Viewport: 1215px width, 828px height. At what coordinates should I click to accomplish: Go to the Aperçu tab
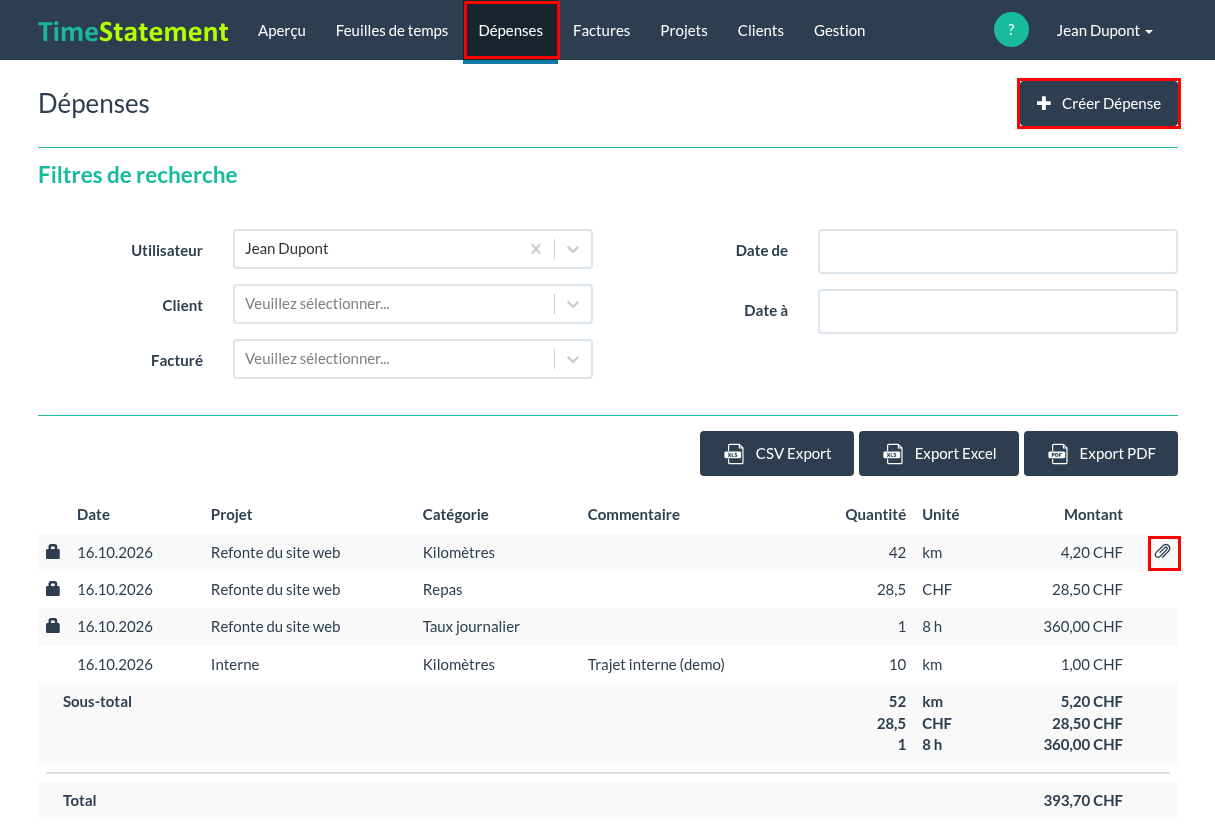[x=282, y=30]
